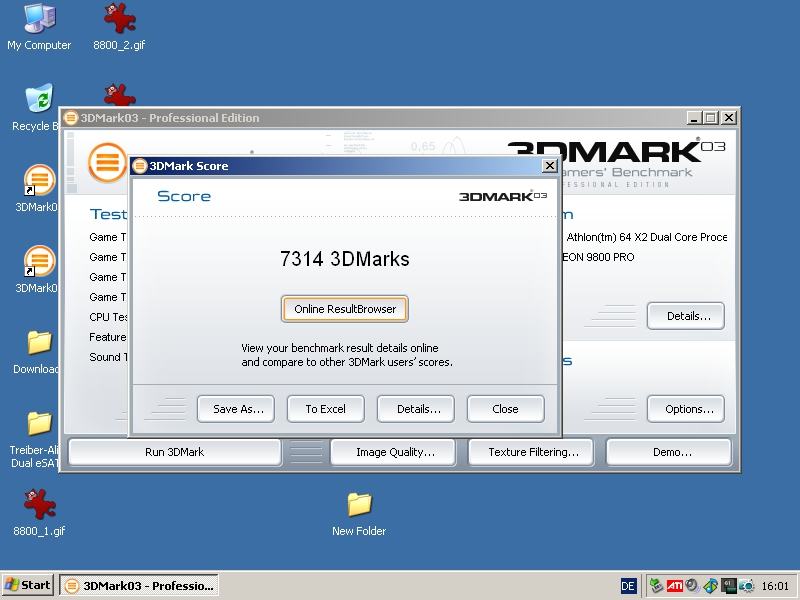This screenshot has width=800, height=600.
Task: Click the 3DMark03 taskbar button
Action: (139, 585)
